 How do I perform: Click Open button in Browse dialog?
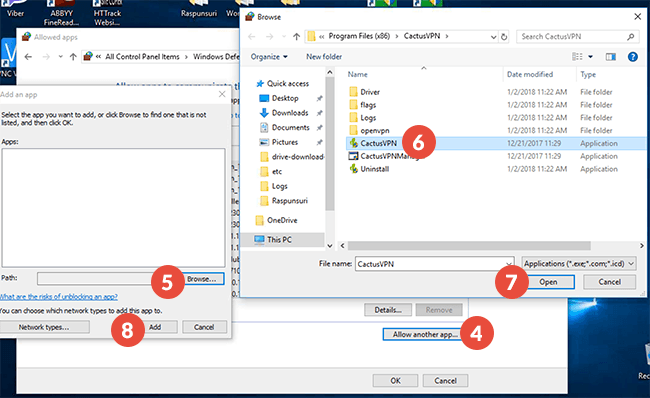548,282
